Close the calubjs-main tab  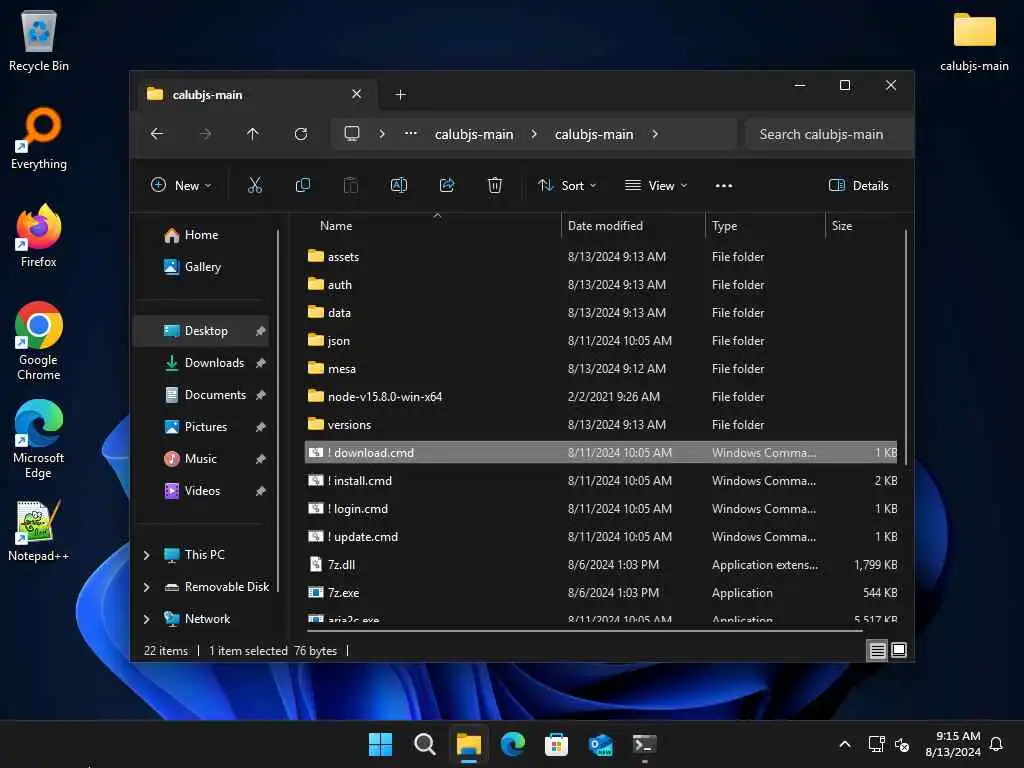pos(357,94)
